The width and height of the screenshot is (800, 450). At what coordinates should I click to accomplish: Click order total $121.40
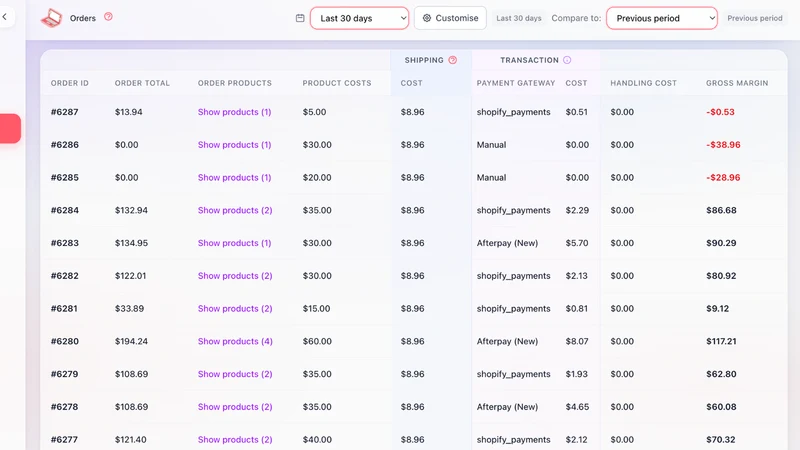tap(131, 439)
